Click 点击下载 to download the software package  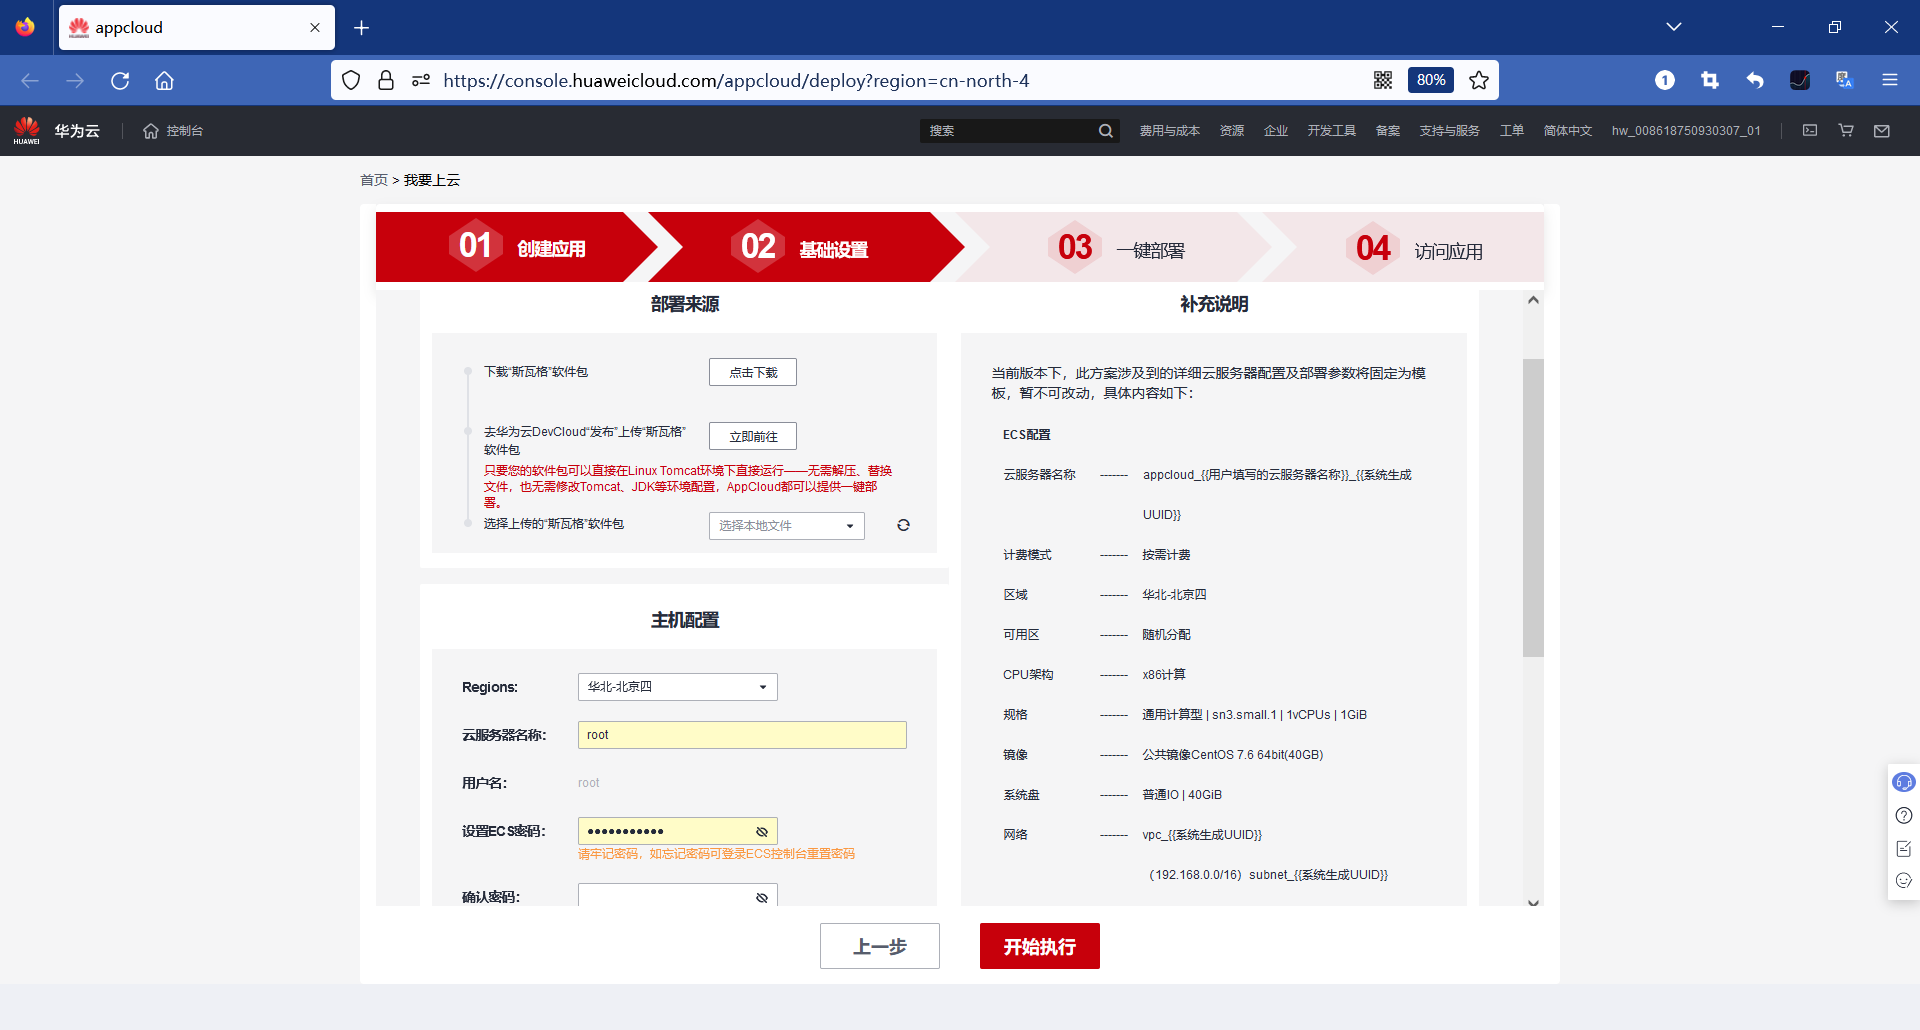752,371
